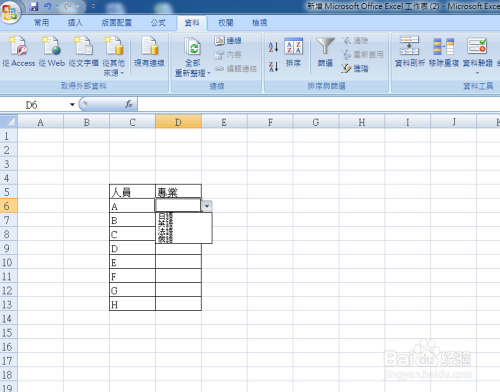This screenshot has width=500, height=392.
Task: Switch to the Insert ribbon tab
Action: point(75,23)
